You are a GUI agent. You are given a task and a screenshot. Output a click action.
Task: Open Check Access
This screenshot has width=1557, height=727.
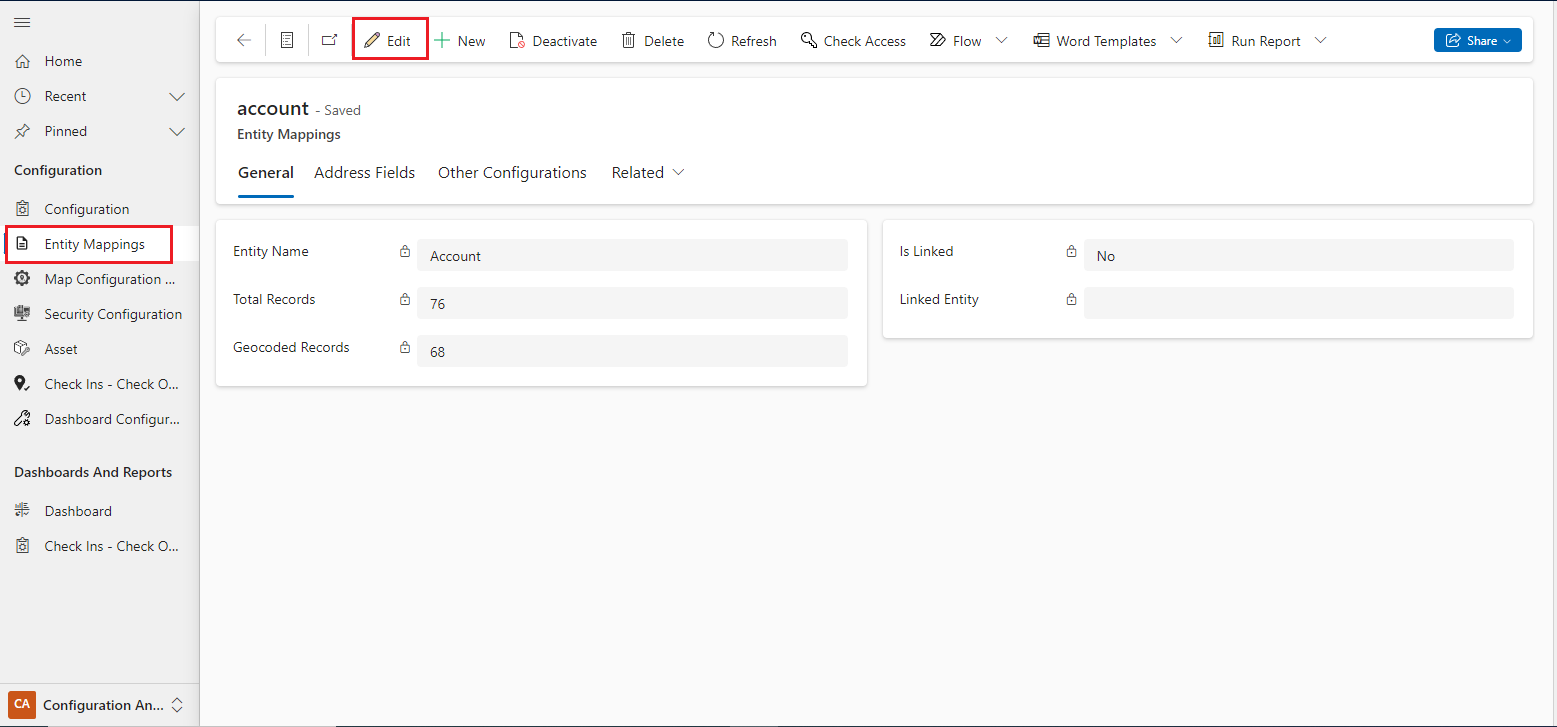coord(853,41)
